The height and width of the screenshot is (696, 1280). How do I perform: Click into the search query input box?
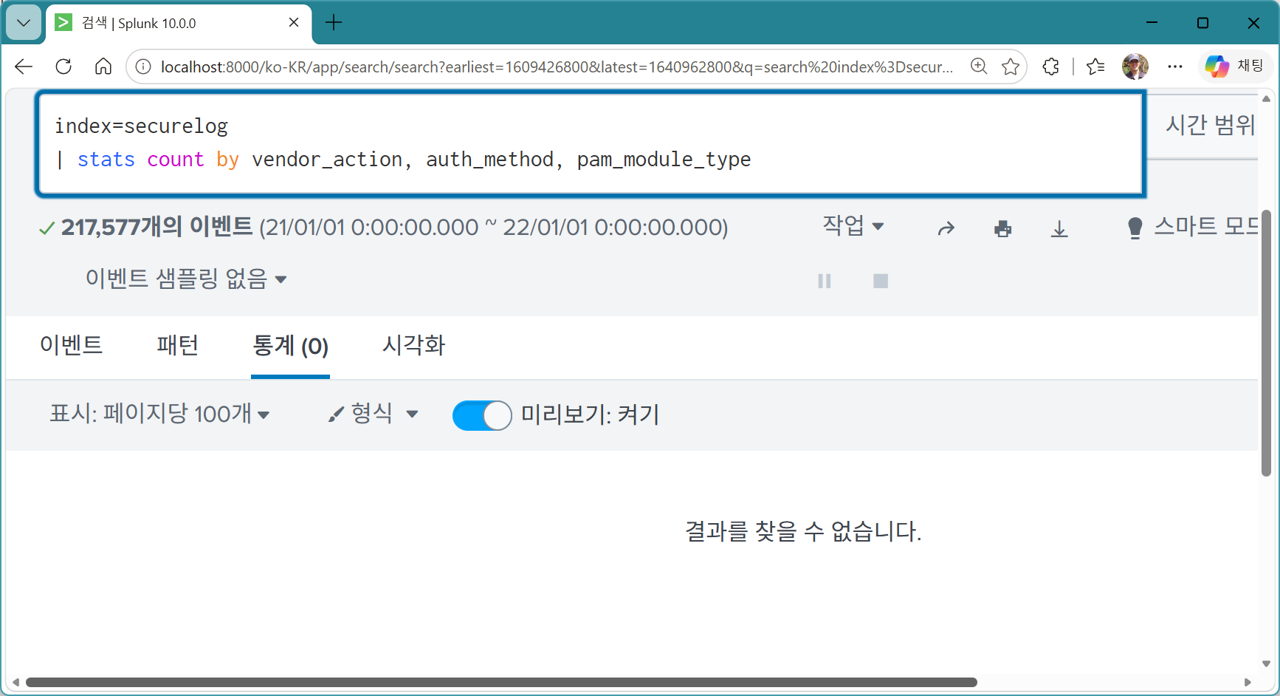click(x=591, y=143)
